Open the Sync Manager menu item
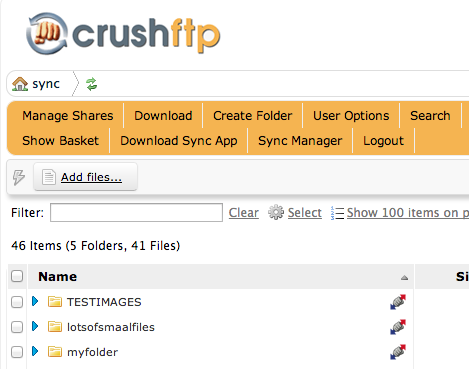 [300, 141]
